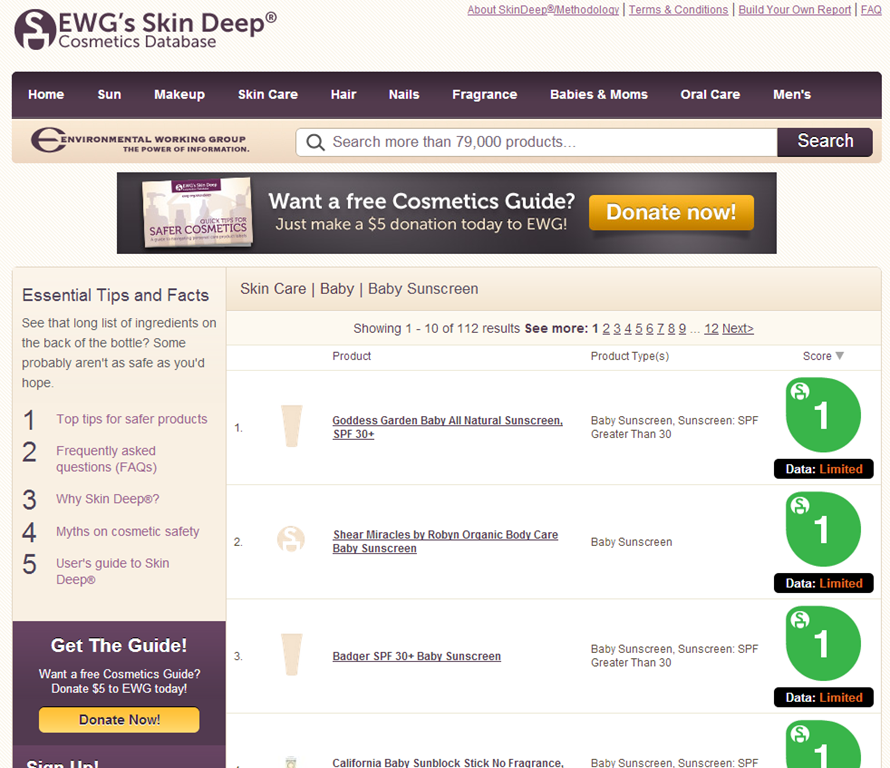890x768 pixels.
Task: Click the EWG's Skin Deep logo
Action: [x=145, y=29]
